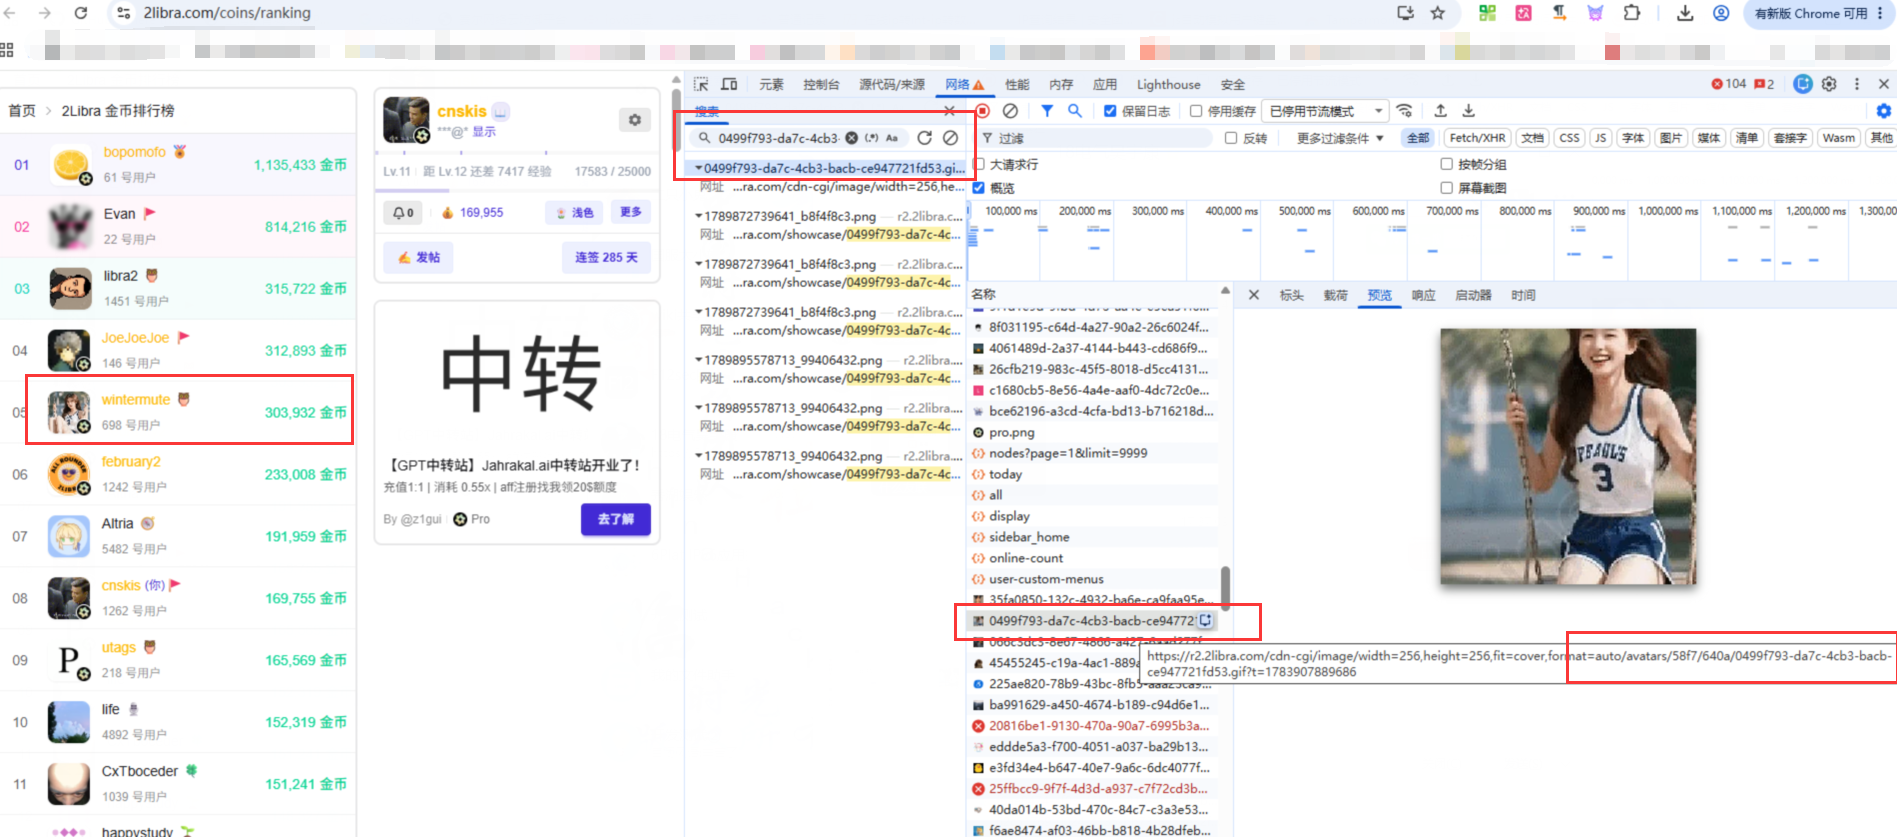Click the 去了解 button on the ad card
Screen dimensions: 1897x837
615,519
